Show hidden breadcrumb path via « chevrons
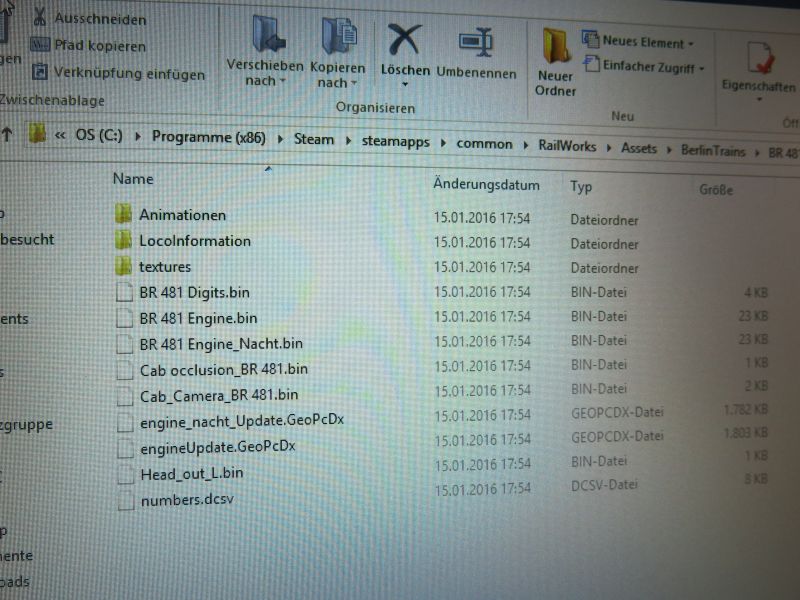 (x=60, y=135)
